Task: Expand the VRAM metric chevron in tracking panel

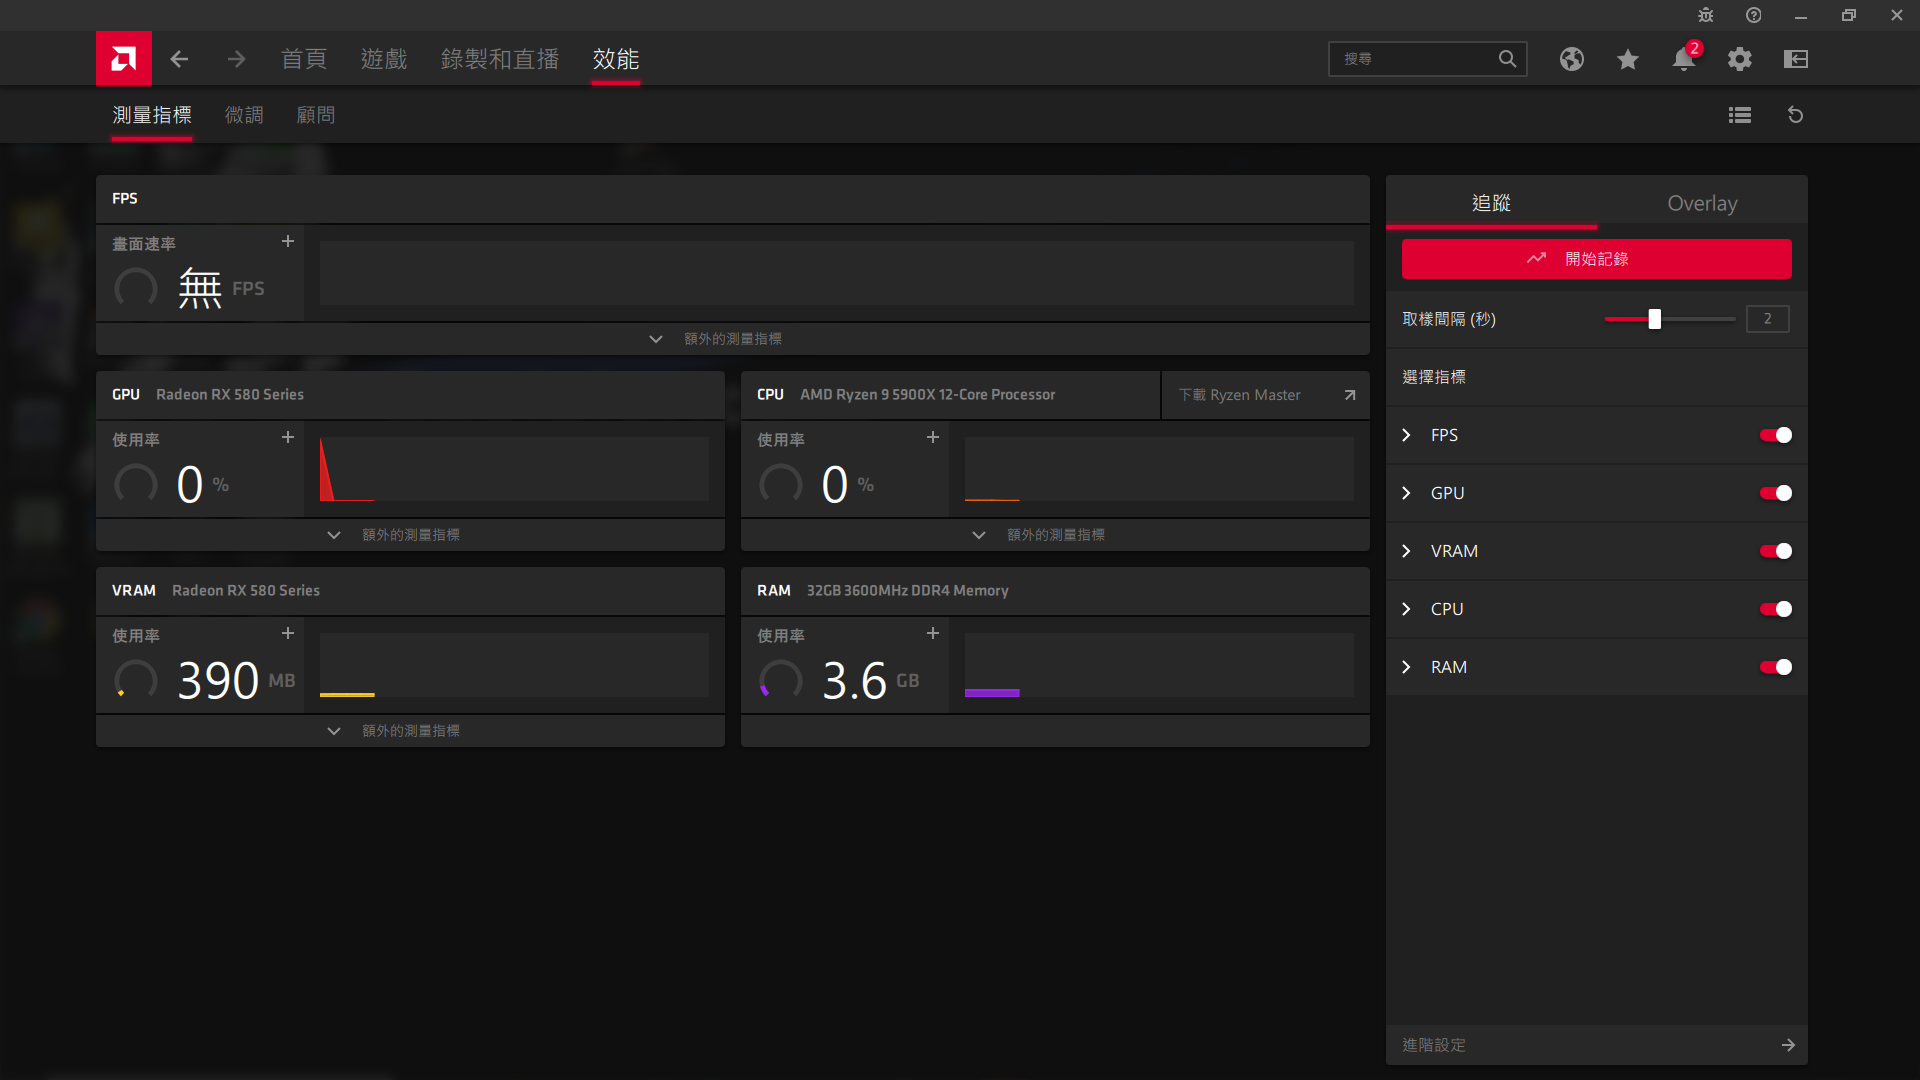Action: (1406, 551)
